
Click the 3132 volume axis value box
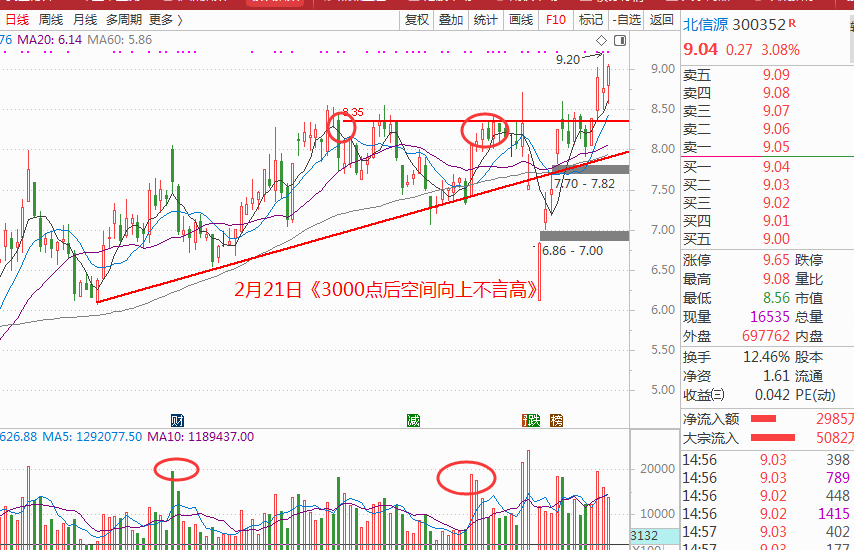[655, 536]
